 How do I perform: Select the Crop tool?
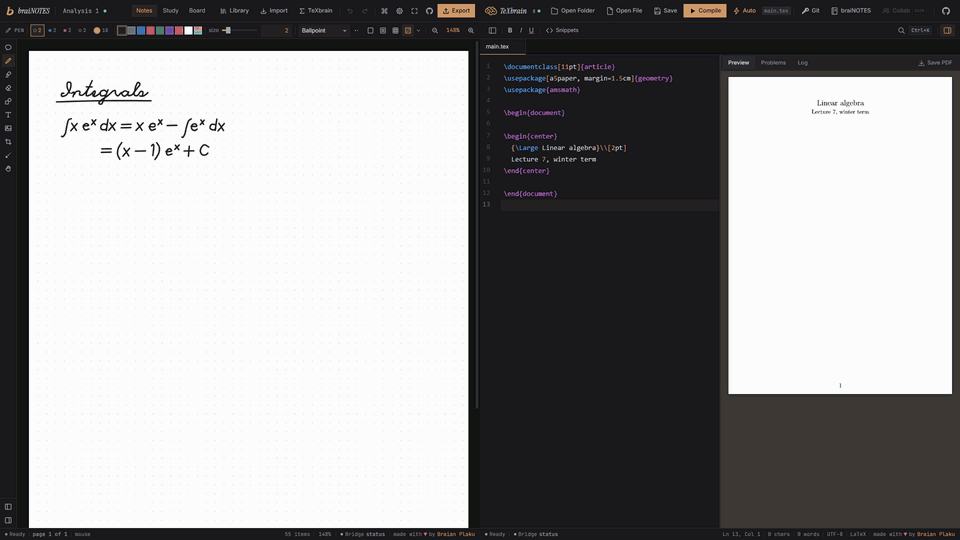(x=8, y=141)
